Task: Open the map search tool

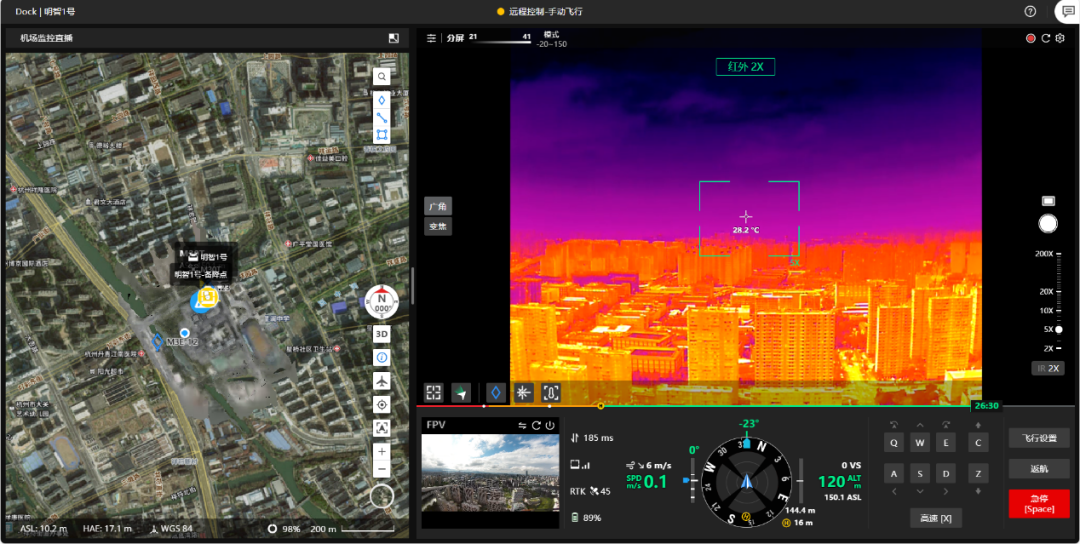Action: tap(382, 76)
